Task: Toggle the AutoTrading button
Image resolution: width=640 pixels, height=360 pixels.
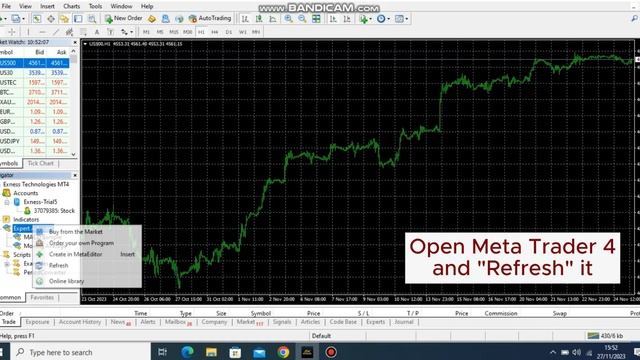Action: (x=210, y=18)
